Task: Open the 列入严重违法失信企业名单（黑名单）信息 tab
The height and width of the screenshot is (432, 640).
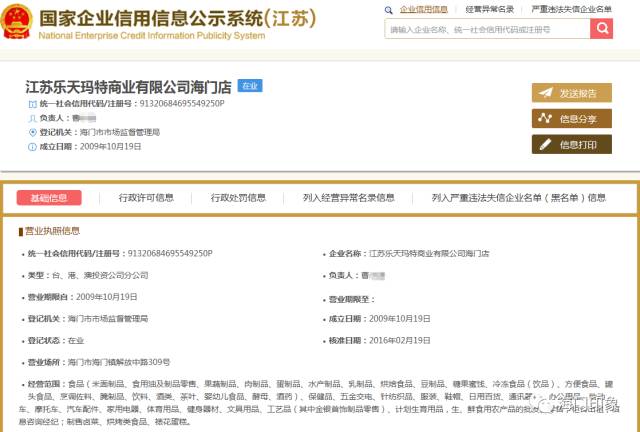Action: click(x=519, y=198)
